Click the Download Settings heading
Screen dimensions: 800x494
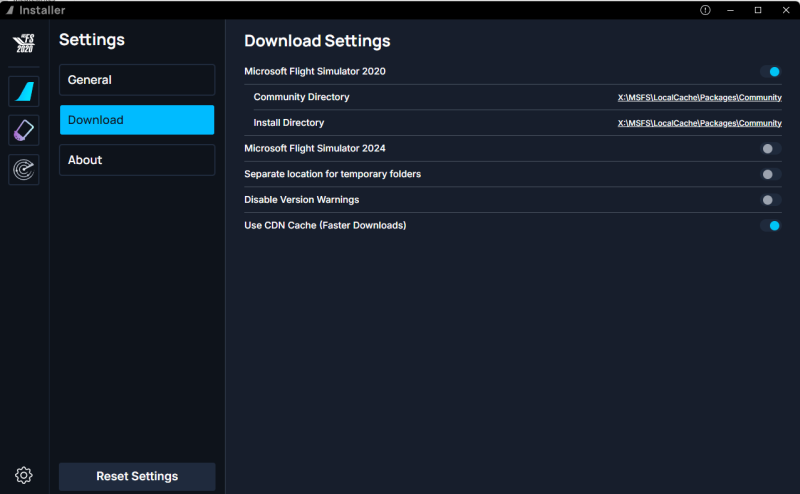pyautogui.click(x=317, y=41)
